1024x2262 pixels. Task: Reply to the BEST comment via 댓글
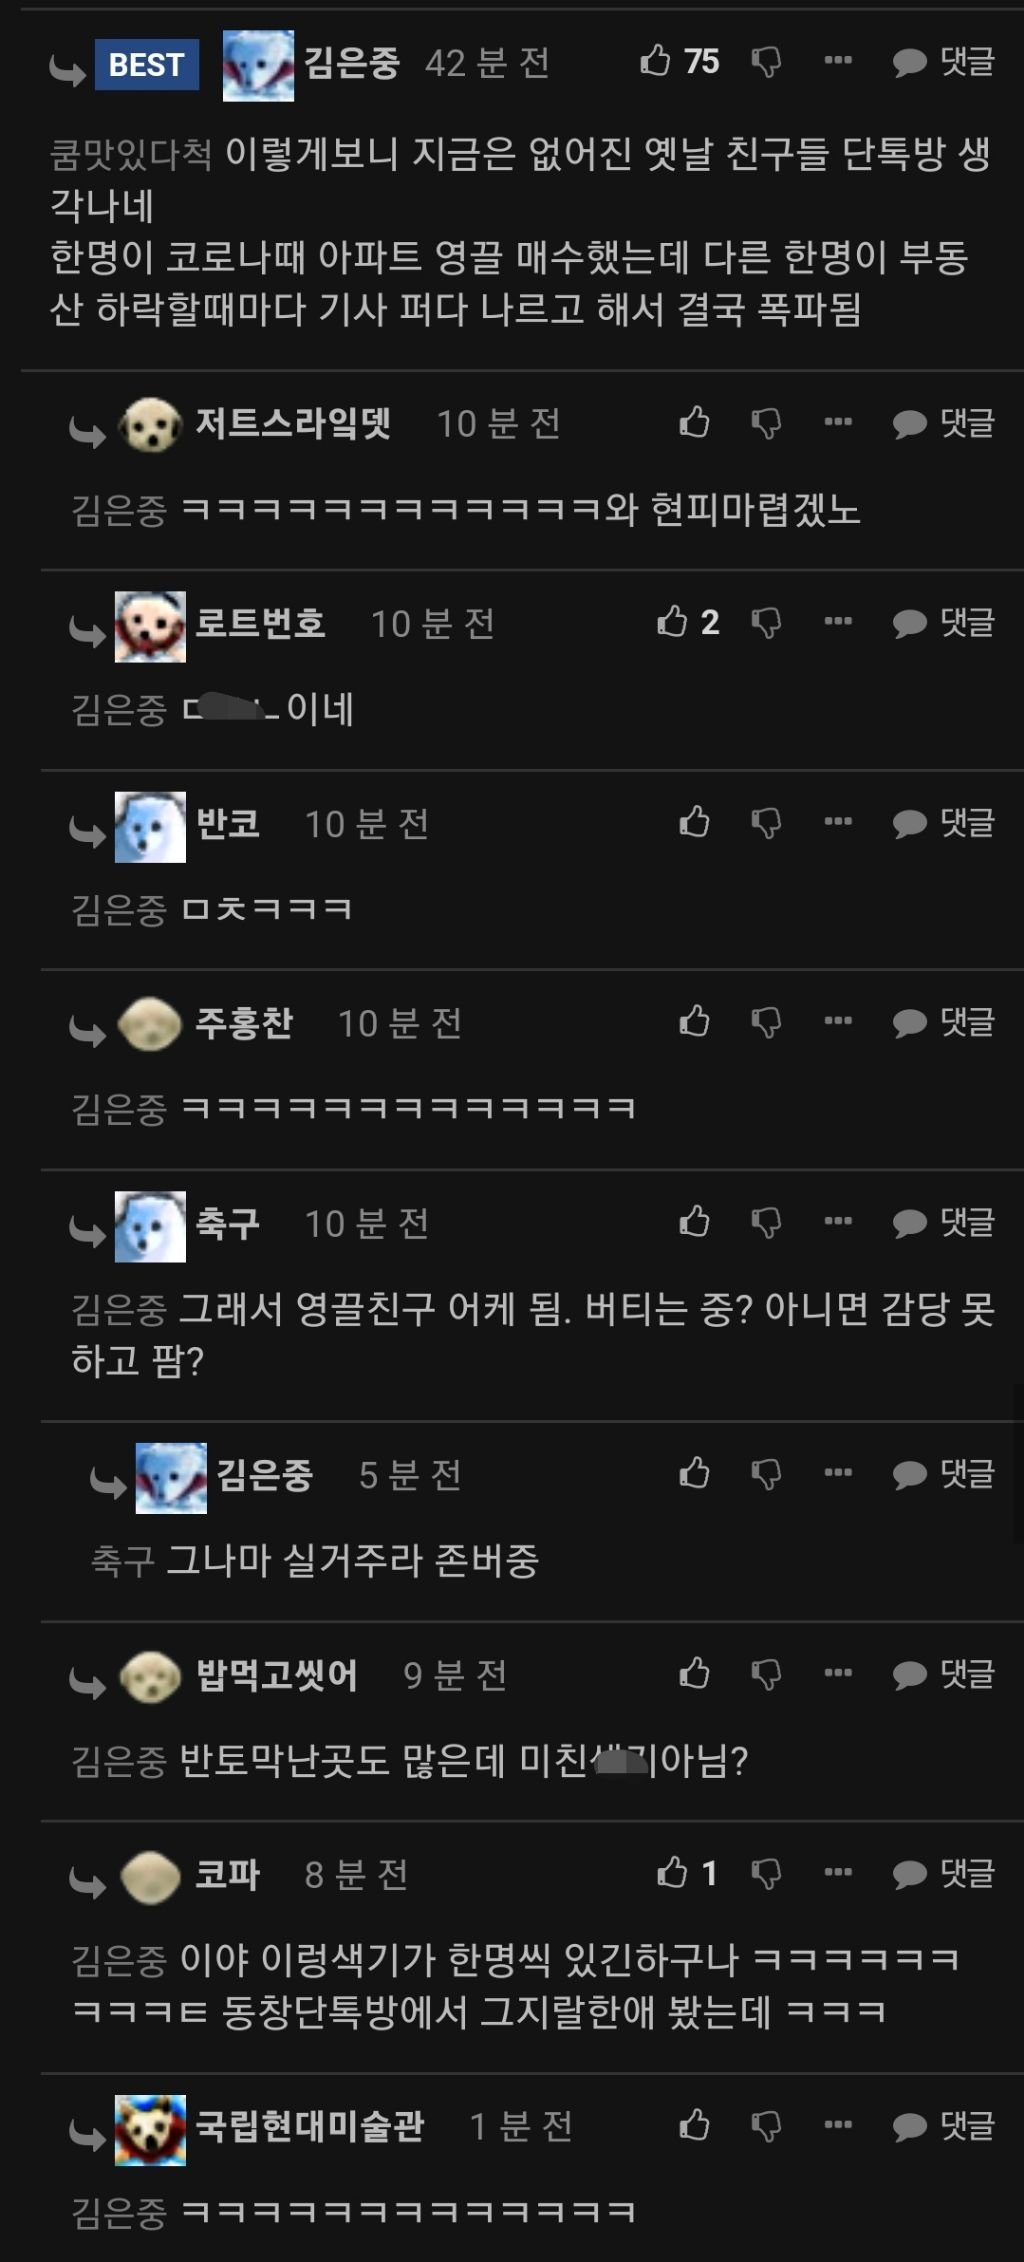943,62
